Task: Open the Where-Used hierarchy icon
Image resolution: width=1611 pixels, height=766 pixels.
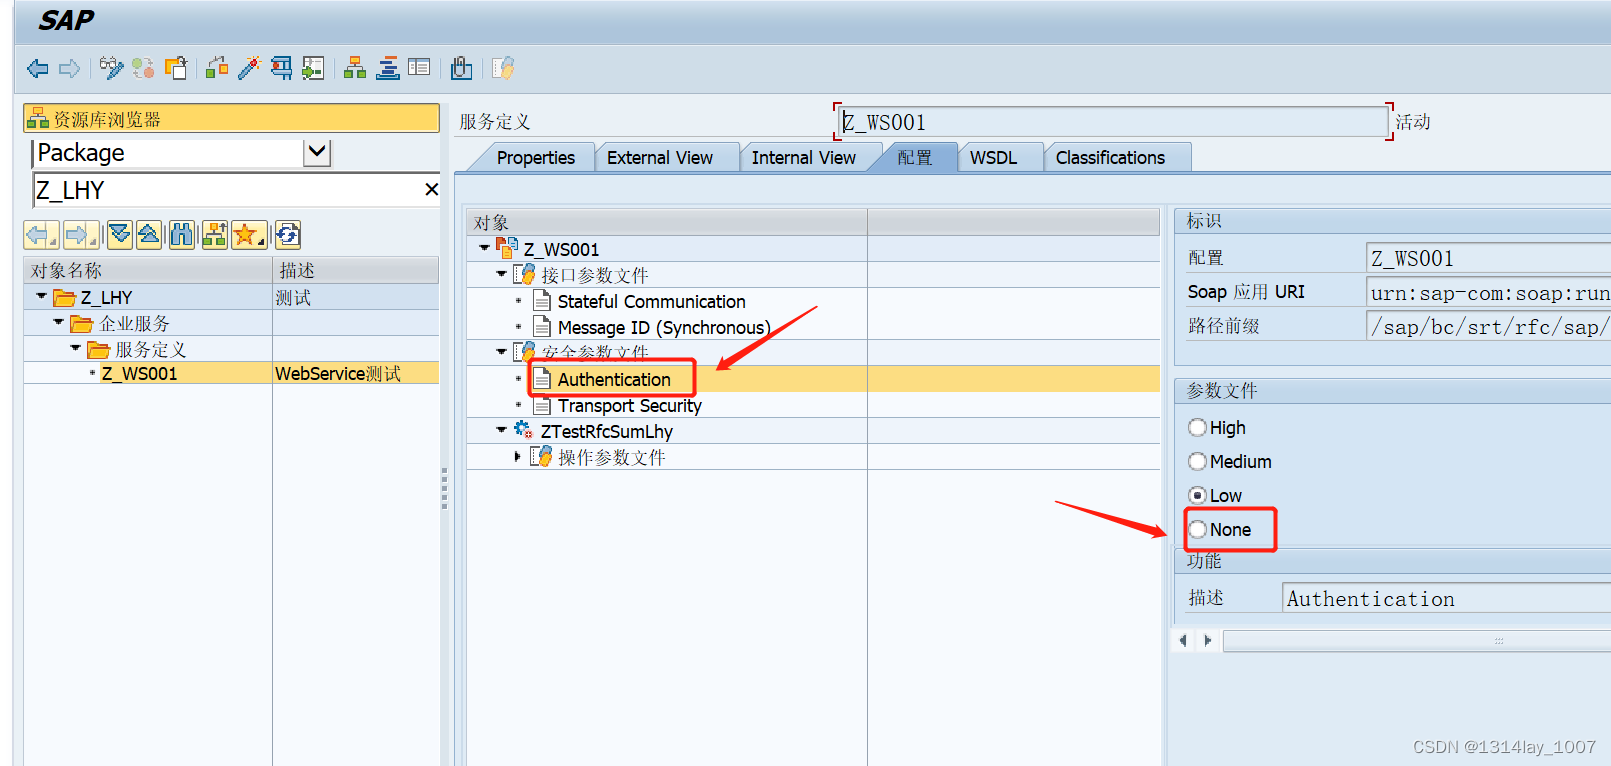Action: click(x=355, y=68)
